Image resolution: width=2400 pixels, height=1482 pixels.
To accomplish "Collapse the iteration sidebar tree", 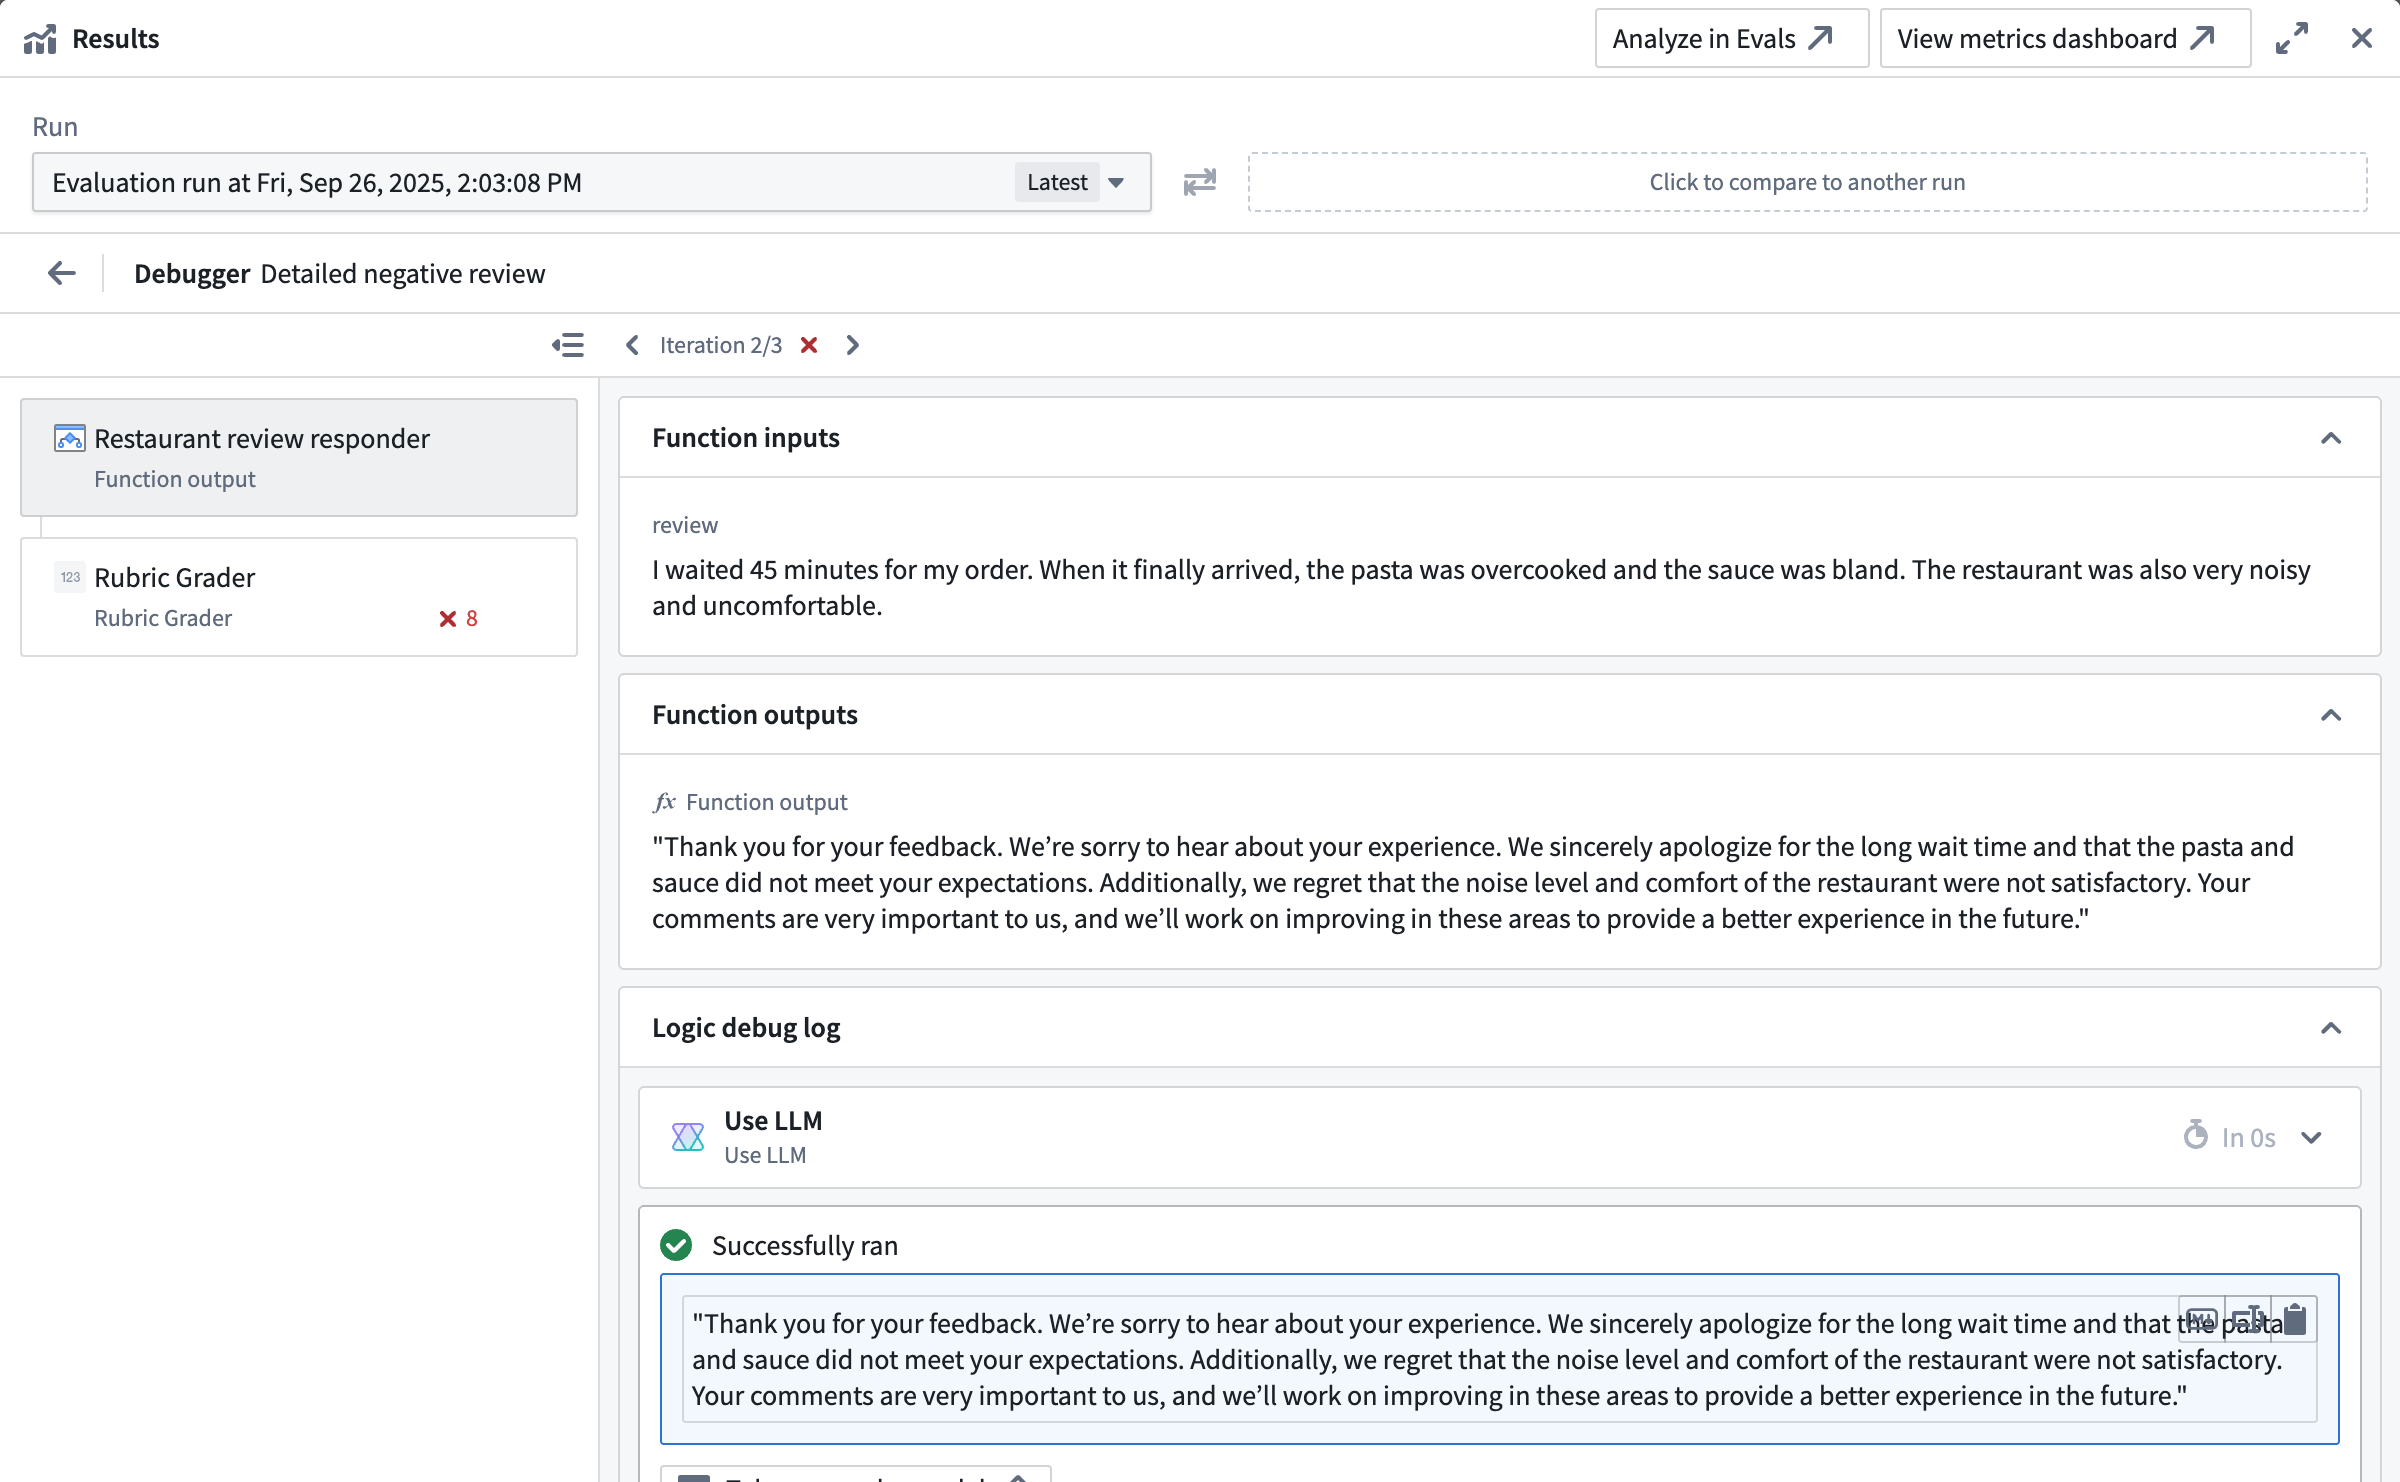I will tap(567, 344).
